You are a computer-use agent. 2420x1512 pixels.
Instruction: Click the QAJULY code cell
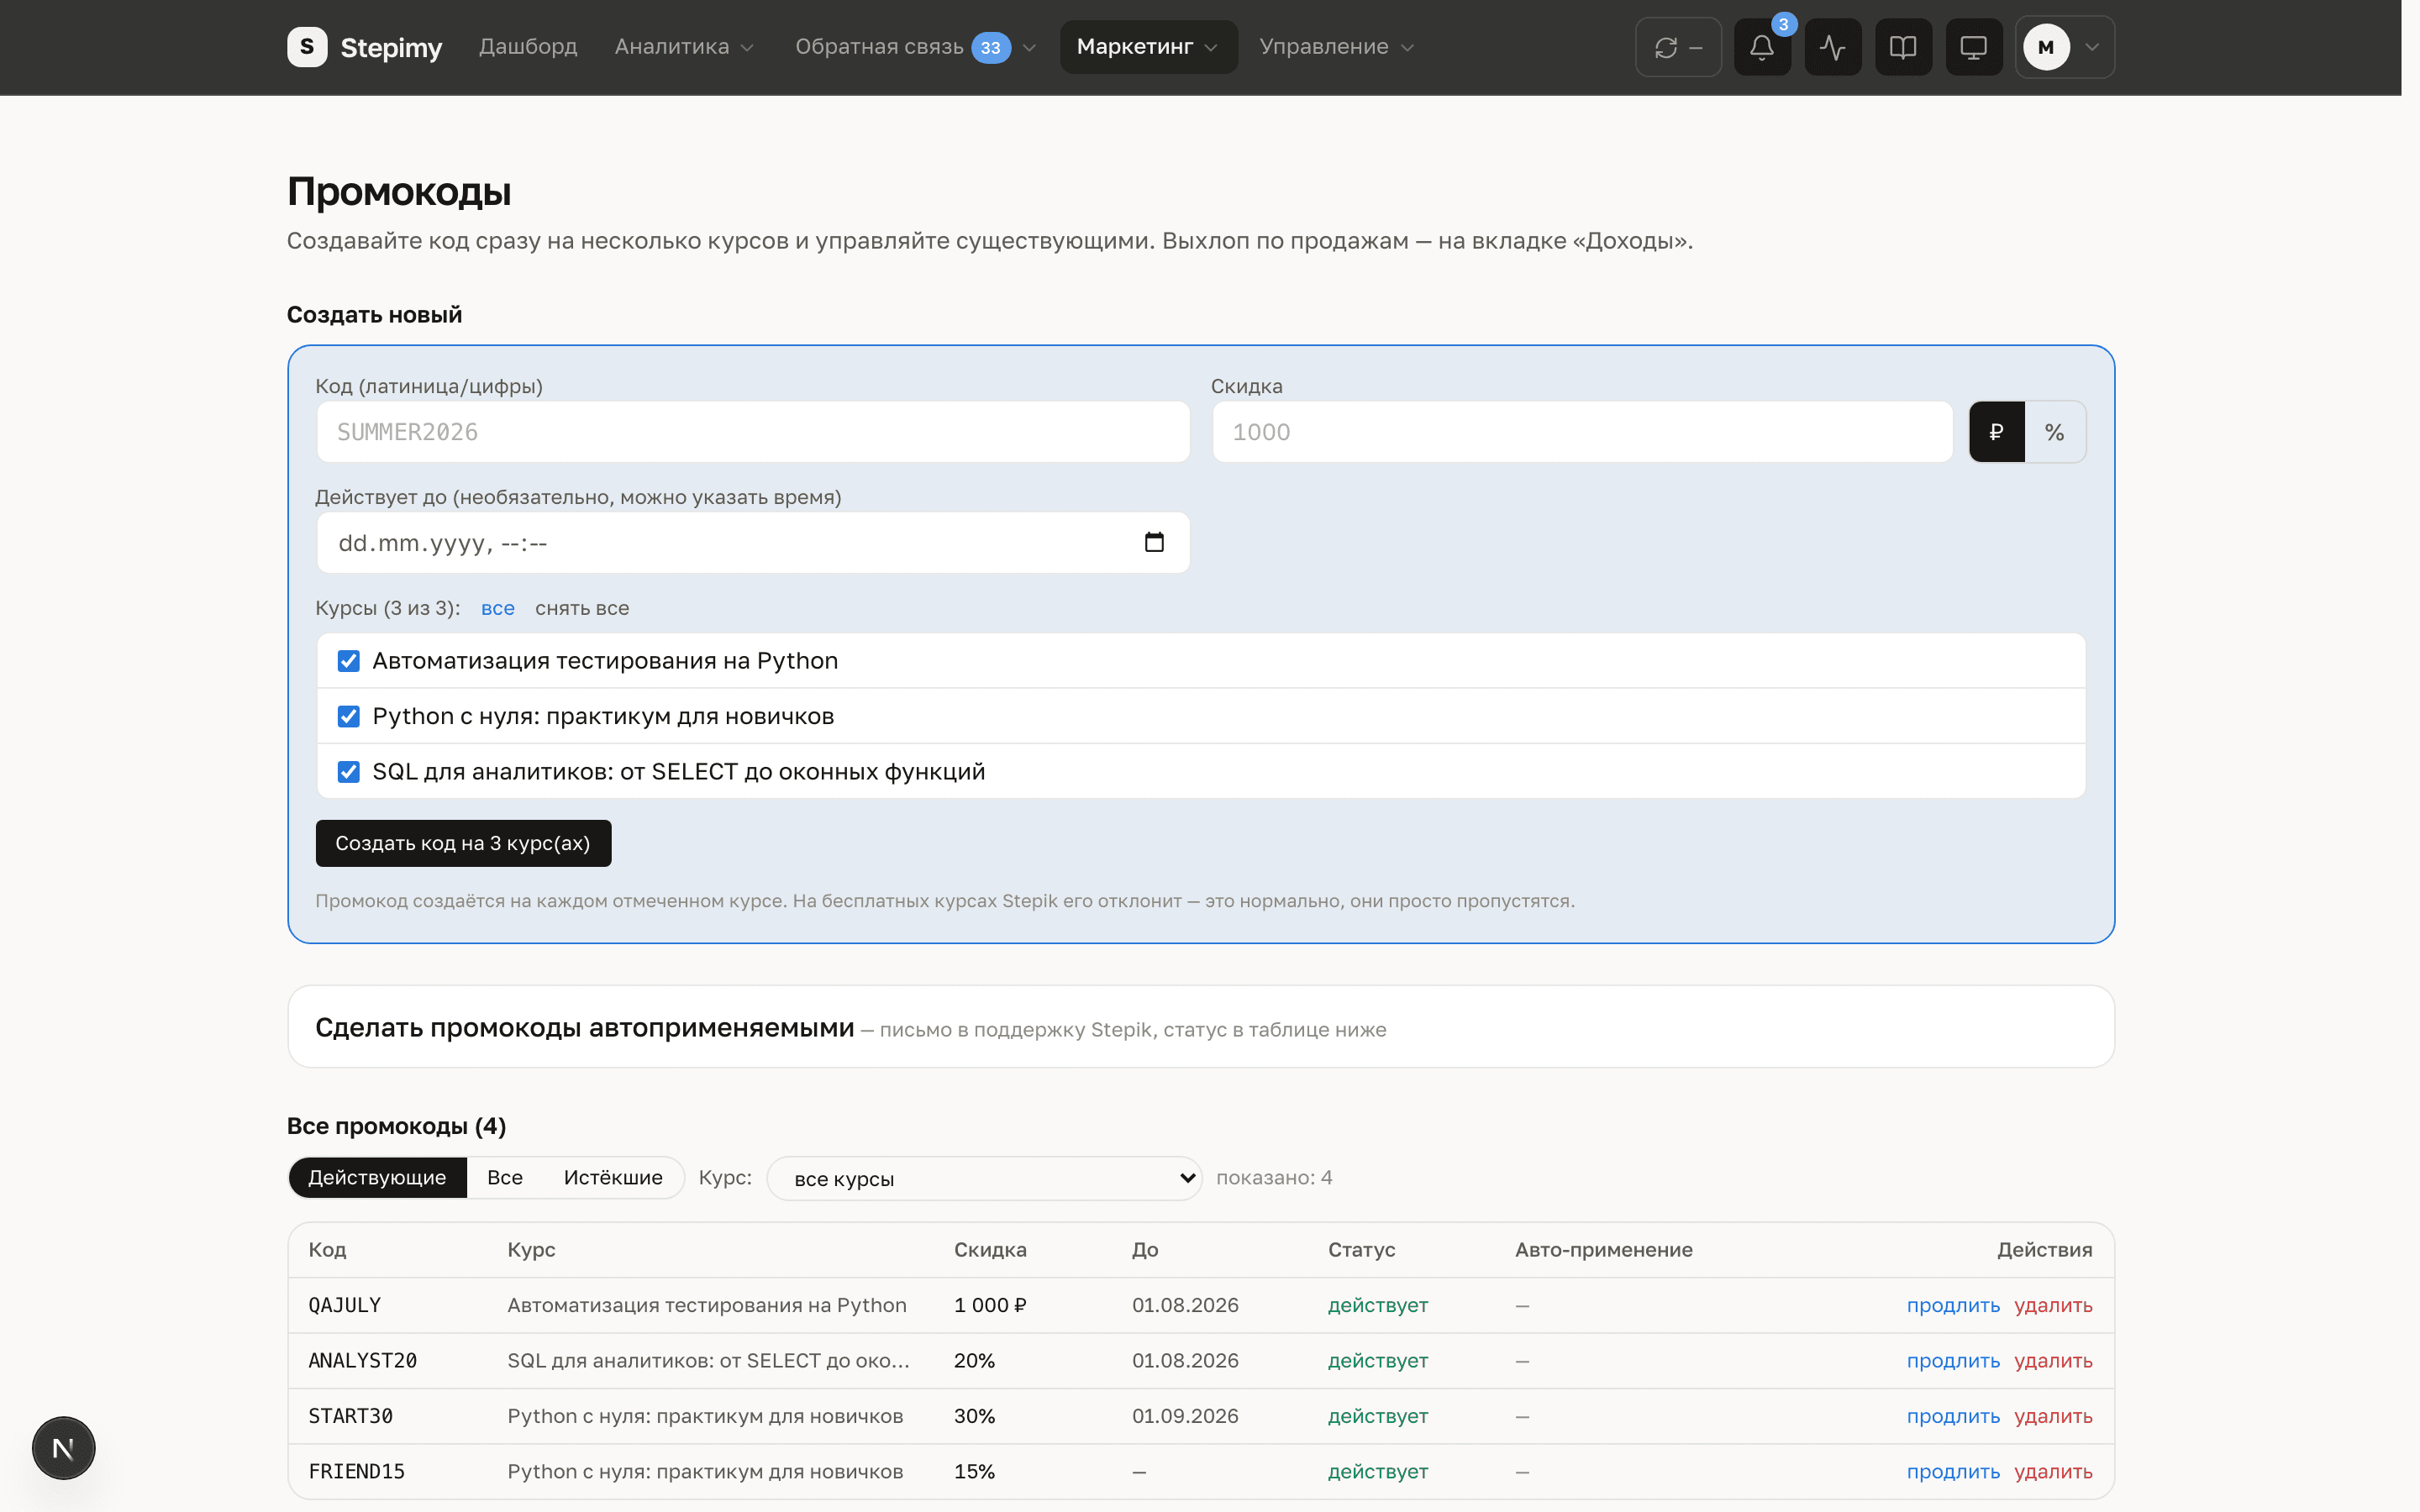345,1305
